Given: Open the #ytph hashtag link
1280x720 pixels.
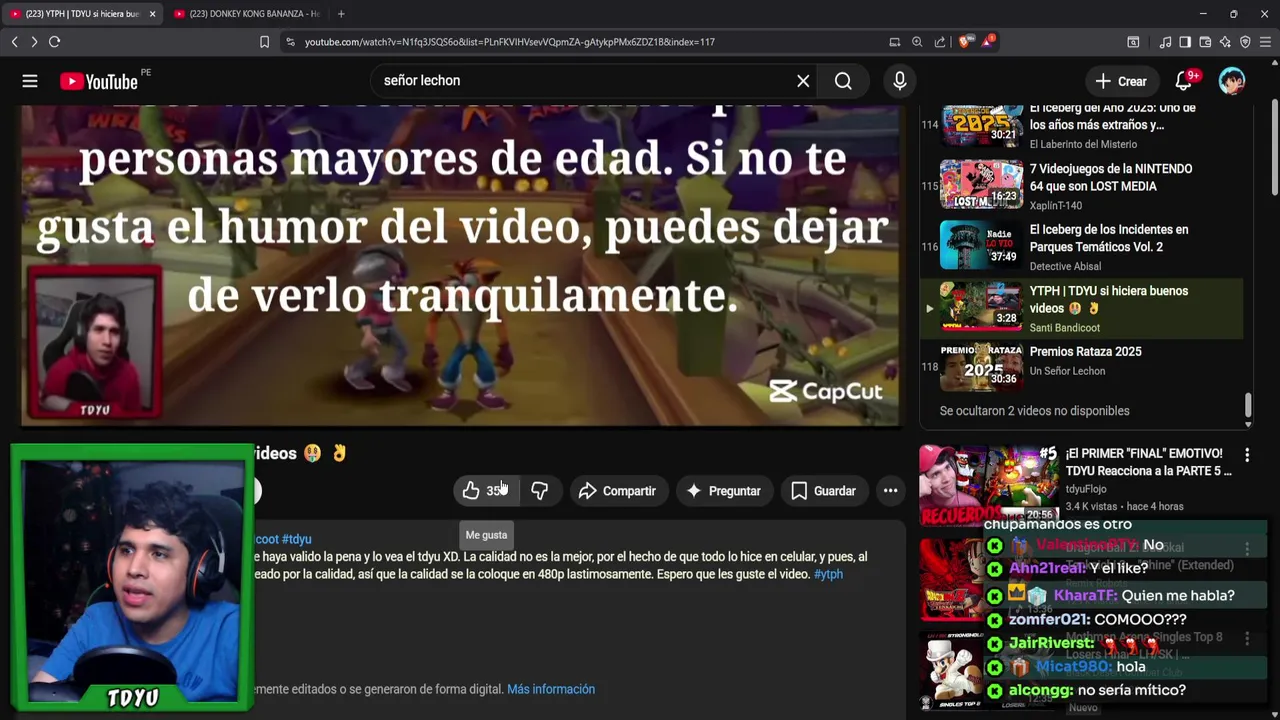Looking at the screenshot, I should (828, 574).
